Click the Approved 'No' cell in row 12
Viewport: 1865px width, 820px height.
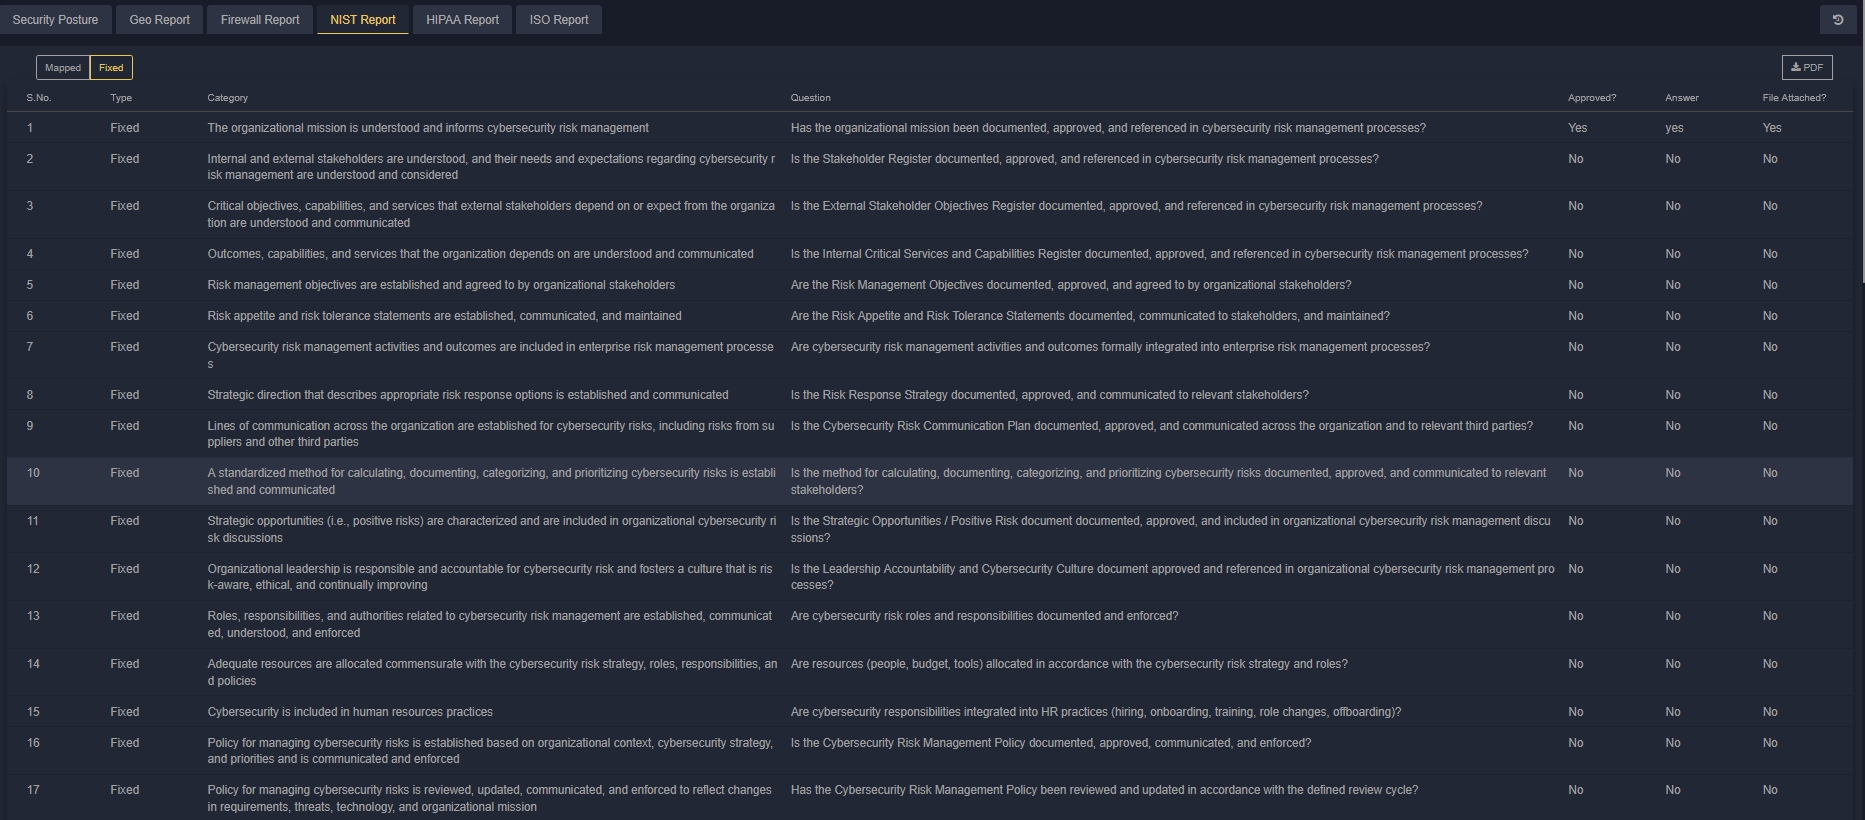coord(1576,569)
